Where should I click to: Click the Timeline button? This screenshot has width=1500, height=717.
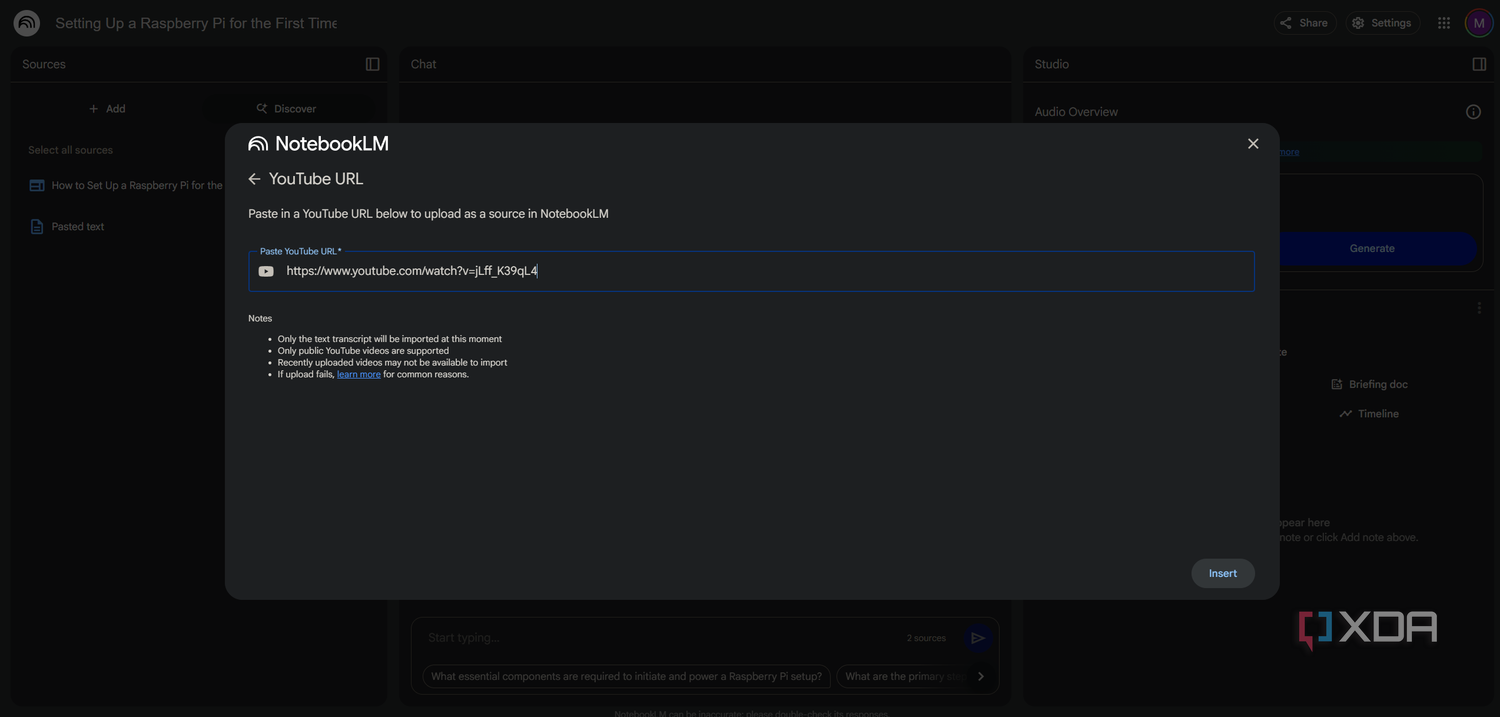[1369, 414]
